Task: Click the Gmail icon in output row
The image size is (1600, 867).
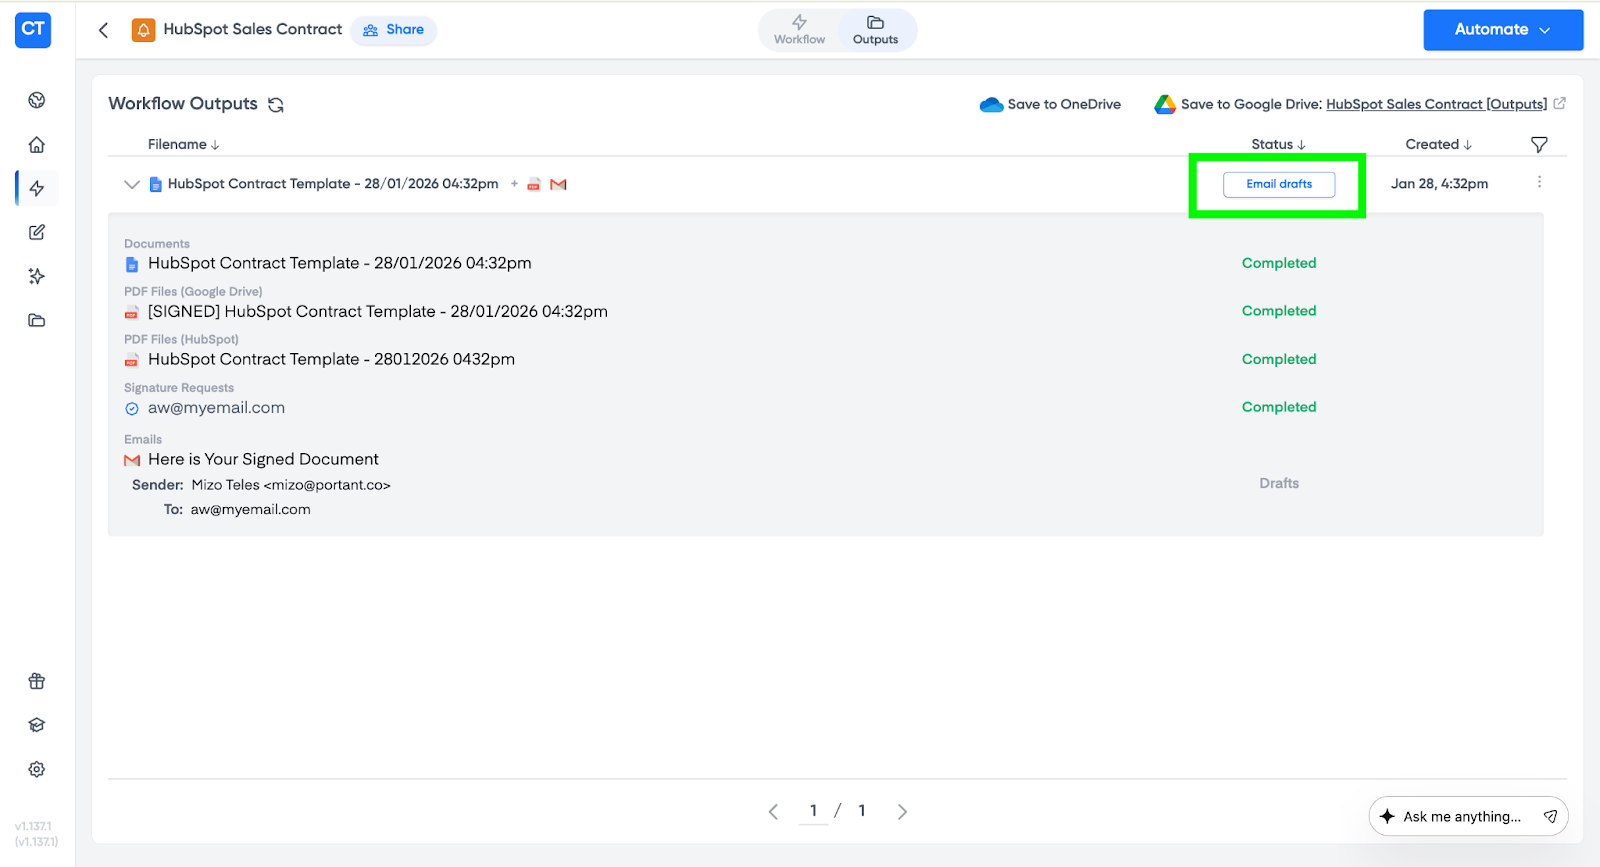Action: coord(558,184)
